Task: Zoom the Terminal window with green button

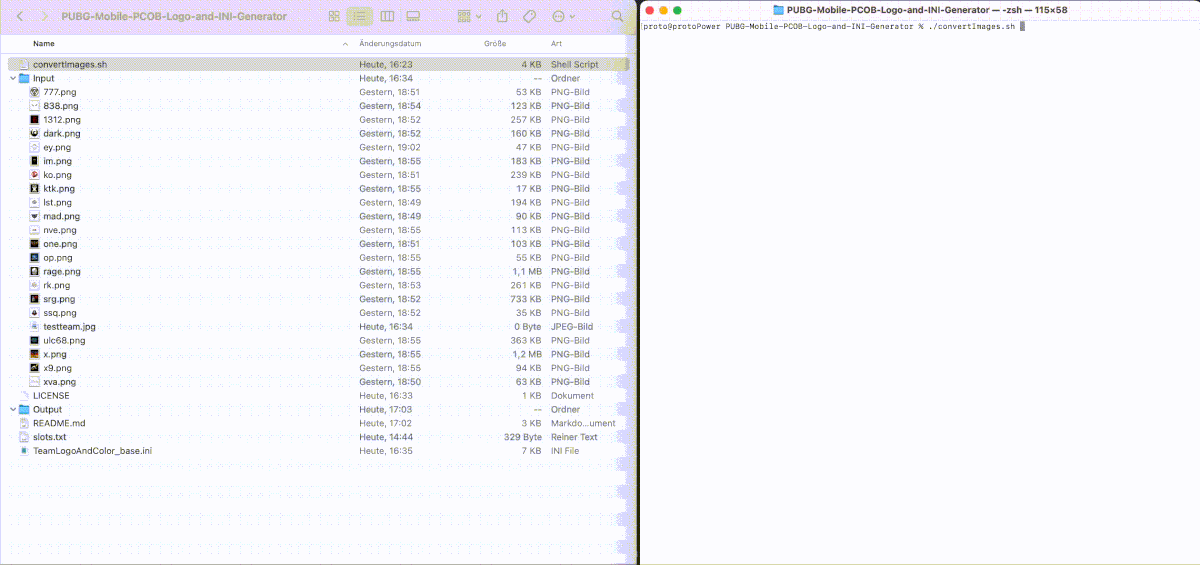Action: tap(678, 10)
